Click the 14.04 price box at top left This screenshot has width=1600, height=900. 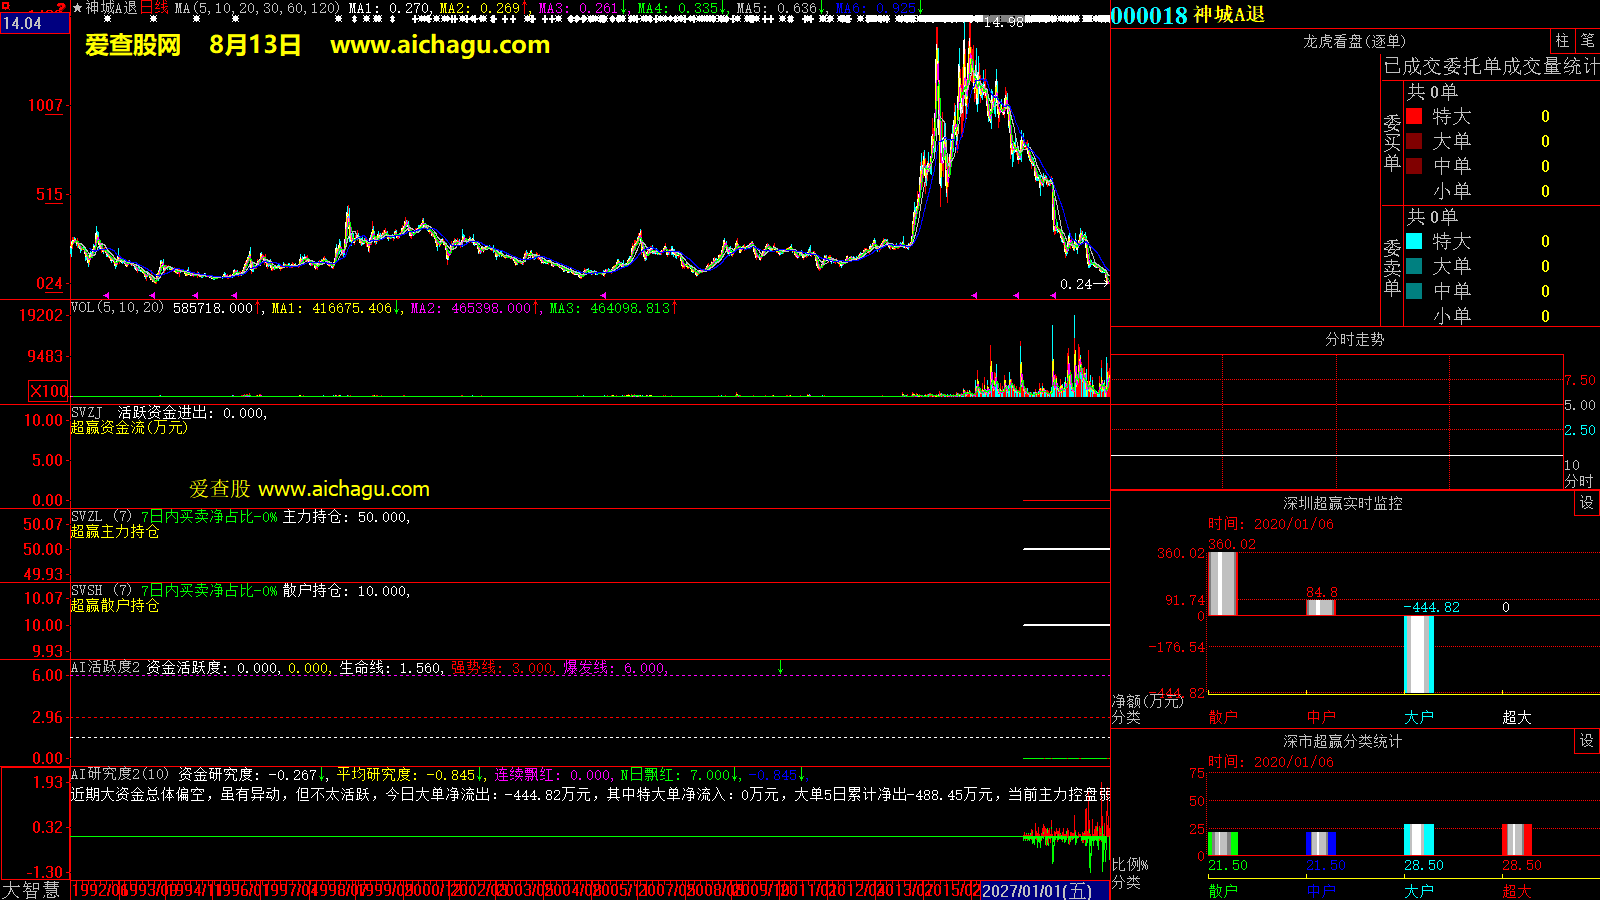pyautogui.click(x=22, y=23)
